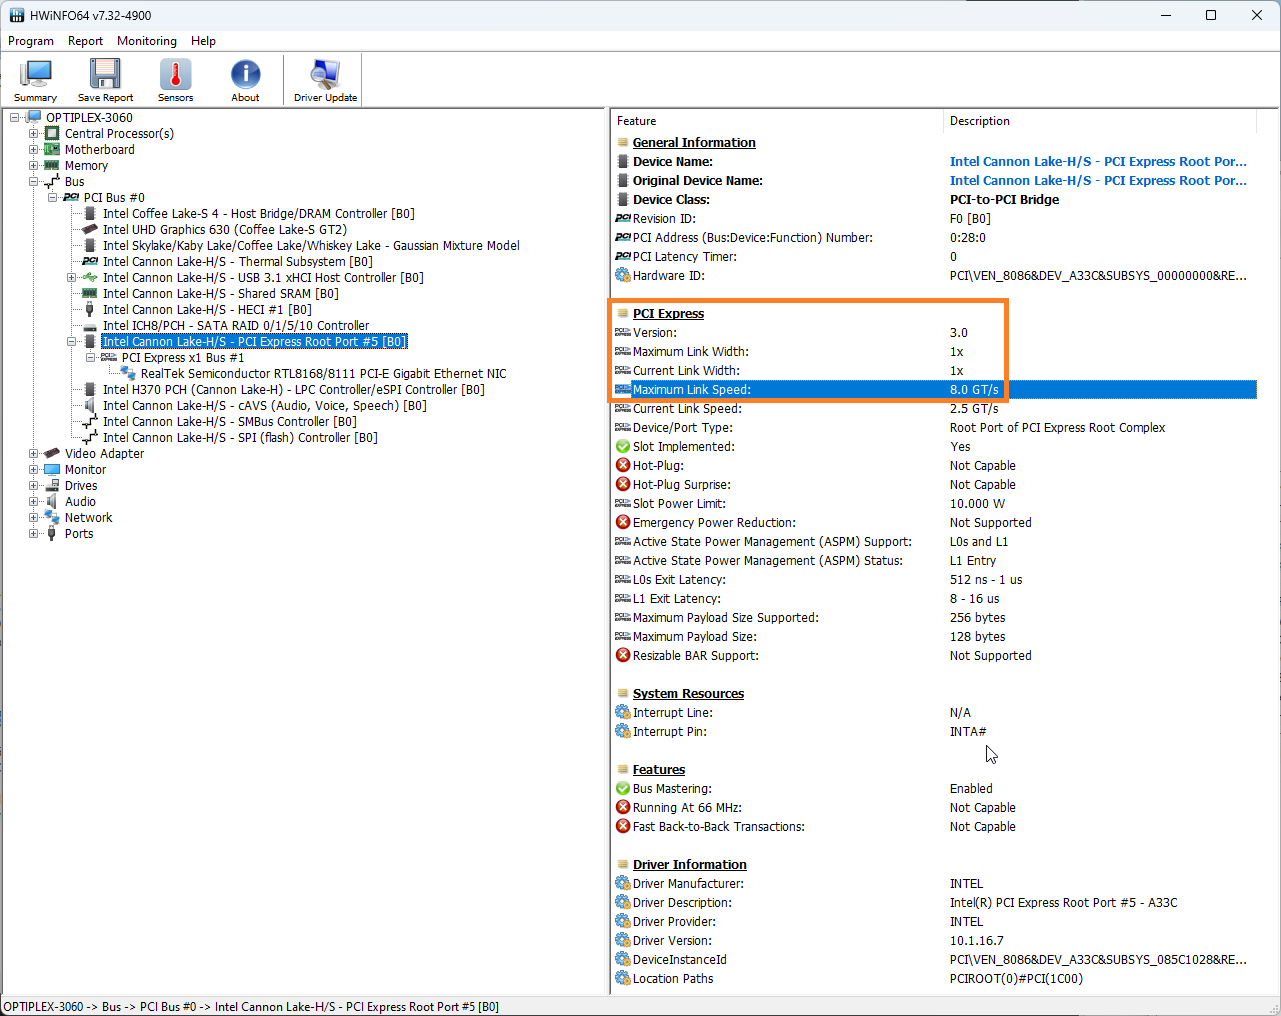Screen dimensions: 1281x1016
Task: Open the Help menu
Action: click(x=203, y=41)
